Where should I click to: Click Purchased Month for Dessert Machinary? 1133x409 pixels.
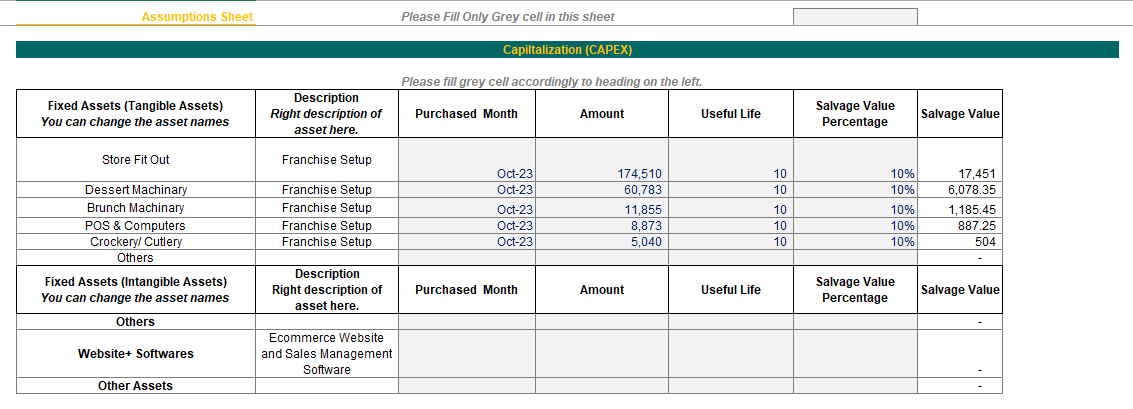[x=467, y=190]
